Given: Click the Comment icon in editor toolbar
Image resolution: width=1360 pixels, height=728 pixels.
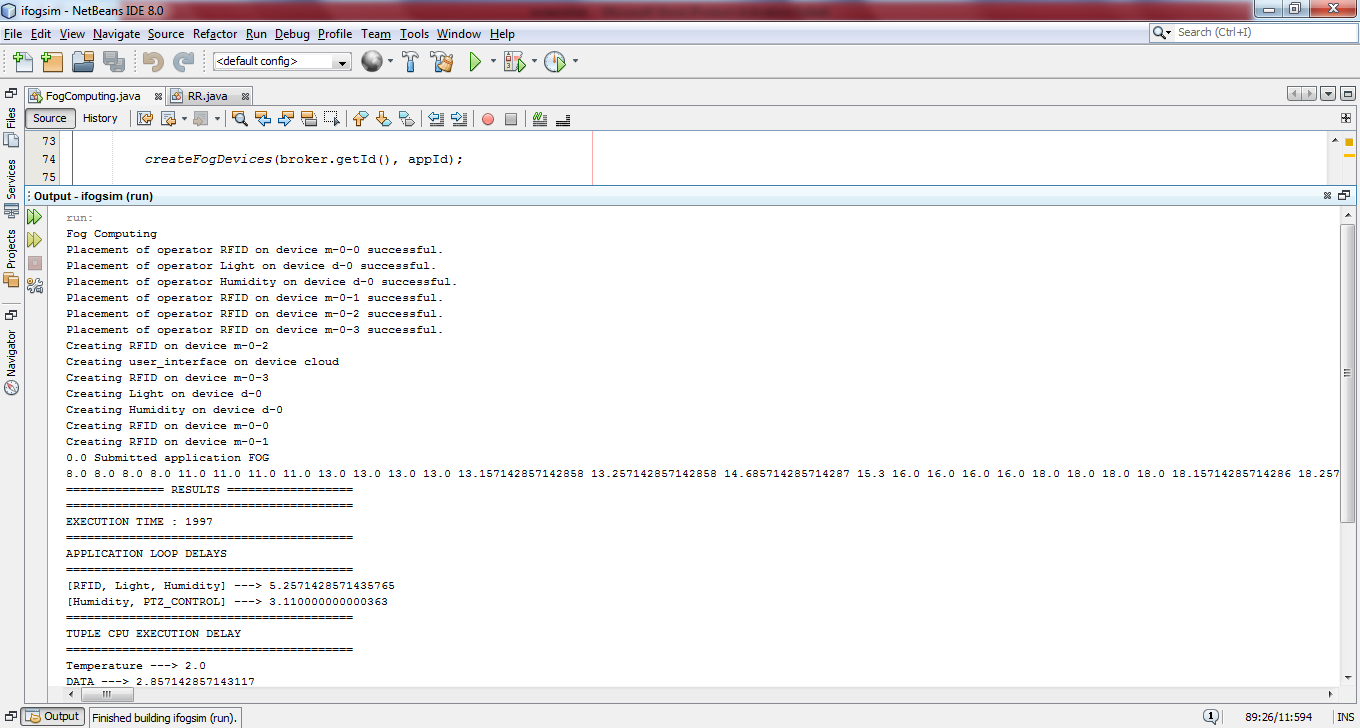Looking at the screenshot, I should 540,119.
